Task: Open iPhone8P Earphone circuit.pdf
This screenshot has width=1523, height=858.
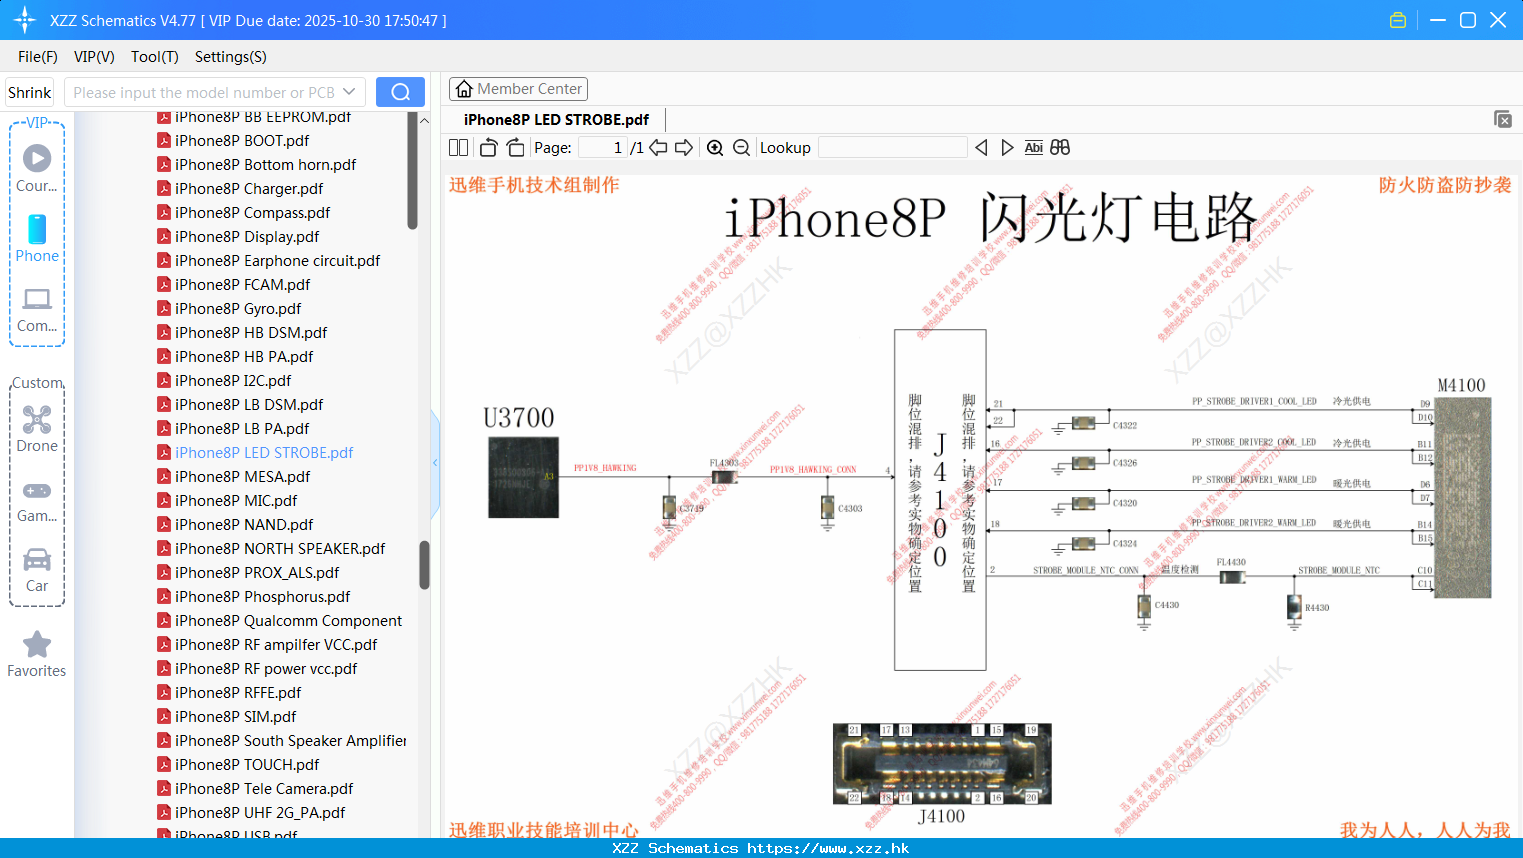Action: 277,261
